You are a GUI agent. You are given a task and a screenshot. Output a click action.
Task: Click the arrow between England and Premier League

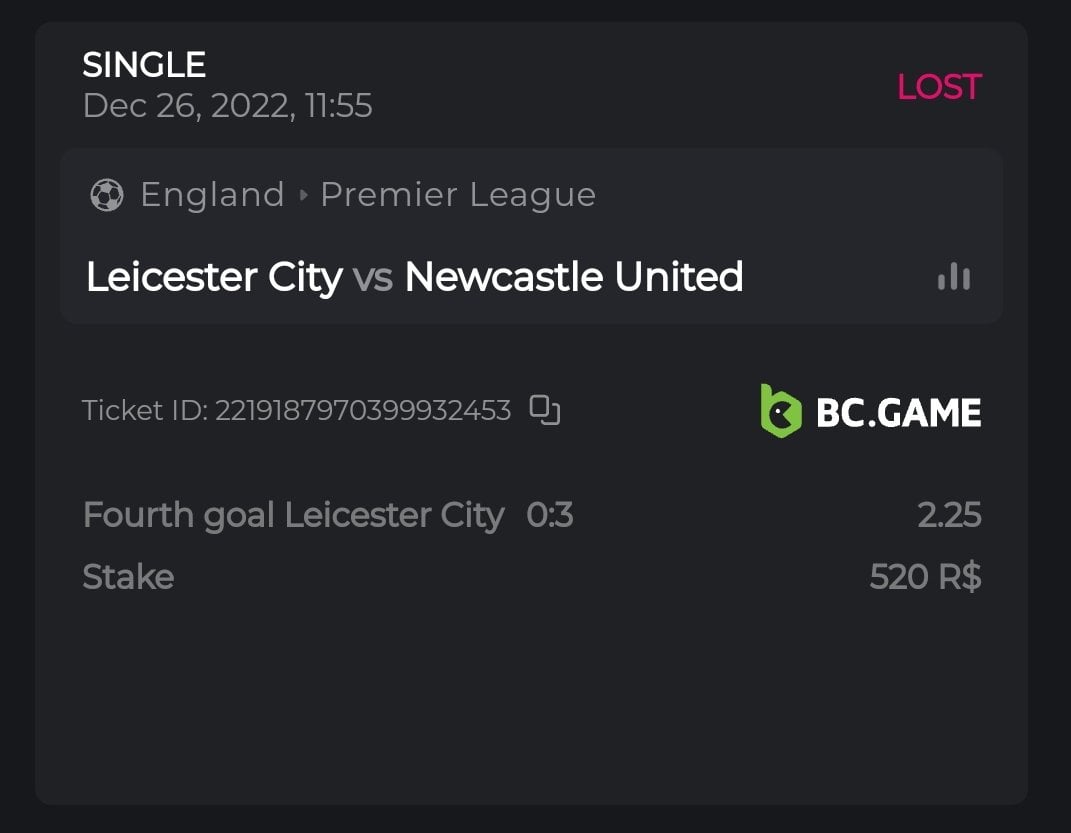click(304, 195)
